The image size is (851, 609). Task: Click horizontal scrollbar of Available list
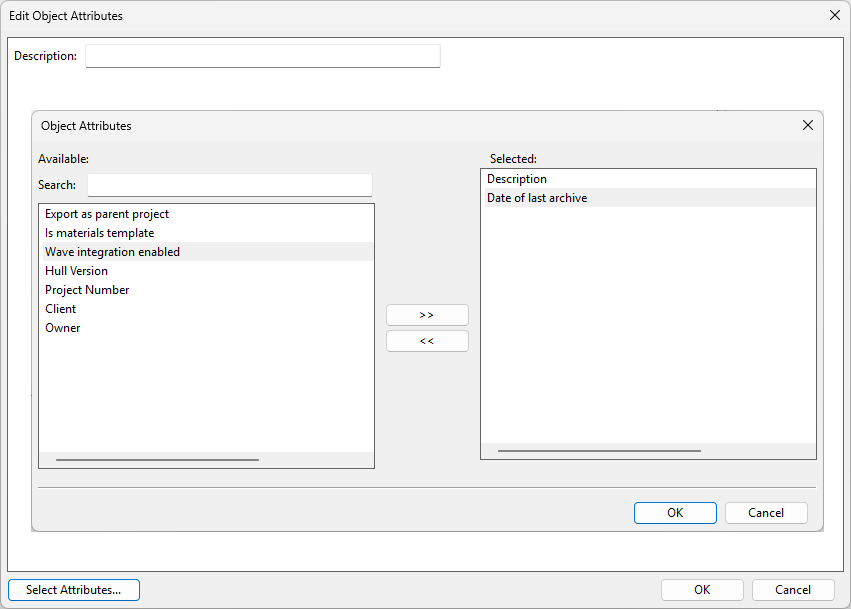point(157,460)
